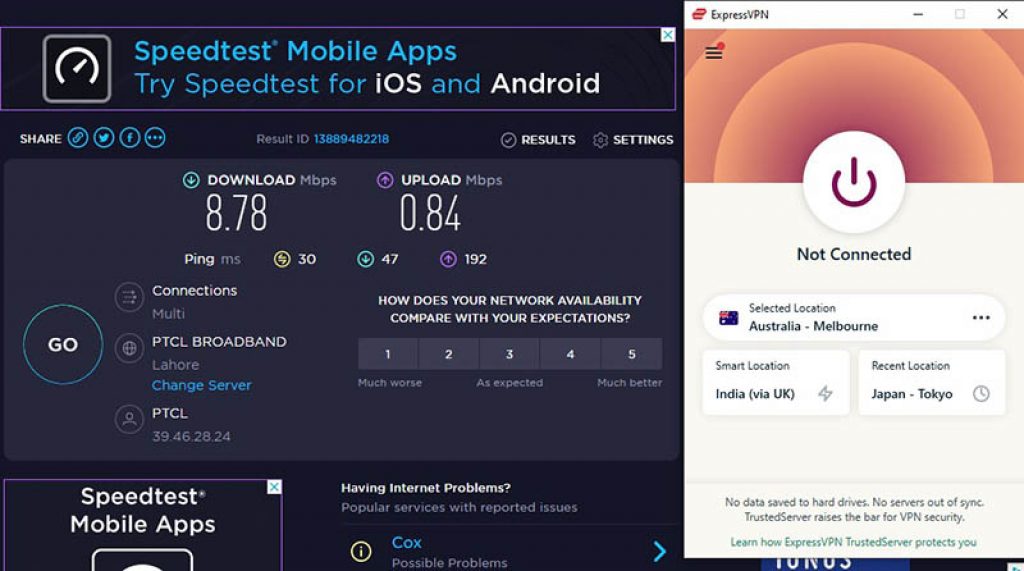Open the Speedtest Mobile Apps banner
The width and height of the screenshot is (1024, 571).
click(x=338, y=69)
